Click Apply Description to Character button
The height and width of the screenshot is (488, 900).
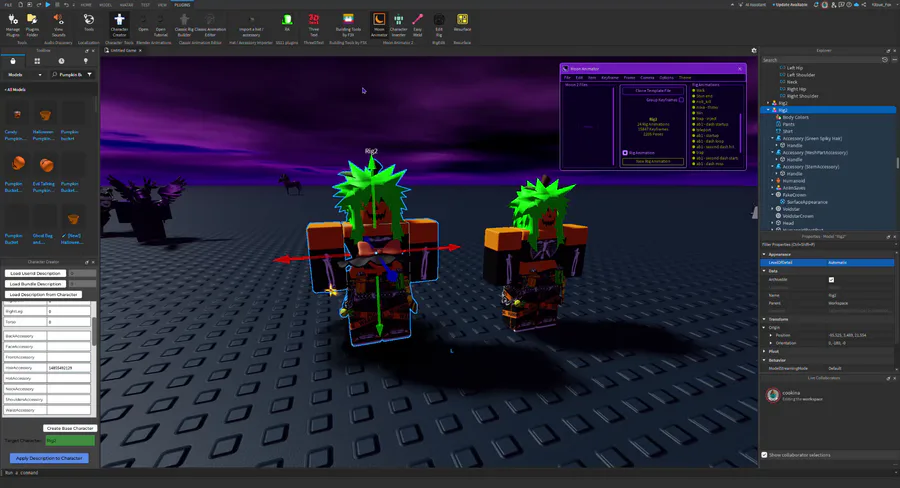pos(49,458)
